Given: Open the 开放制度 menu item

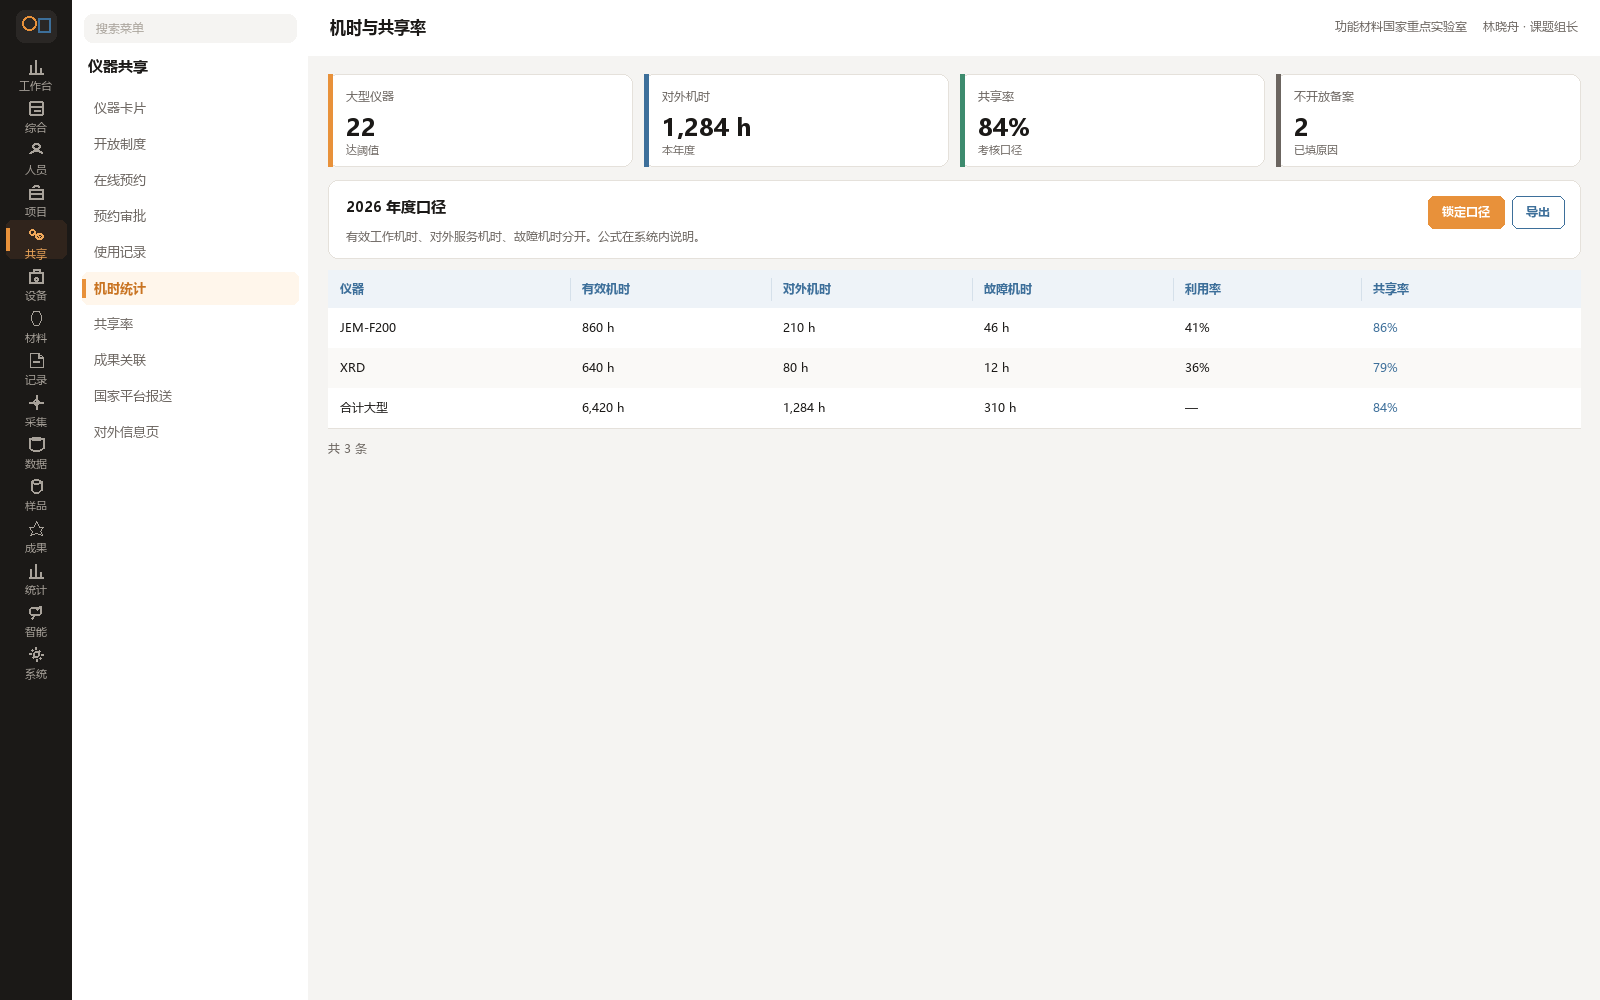Looking at the screenshot, I should (190, 144).
